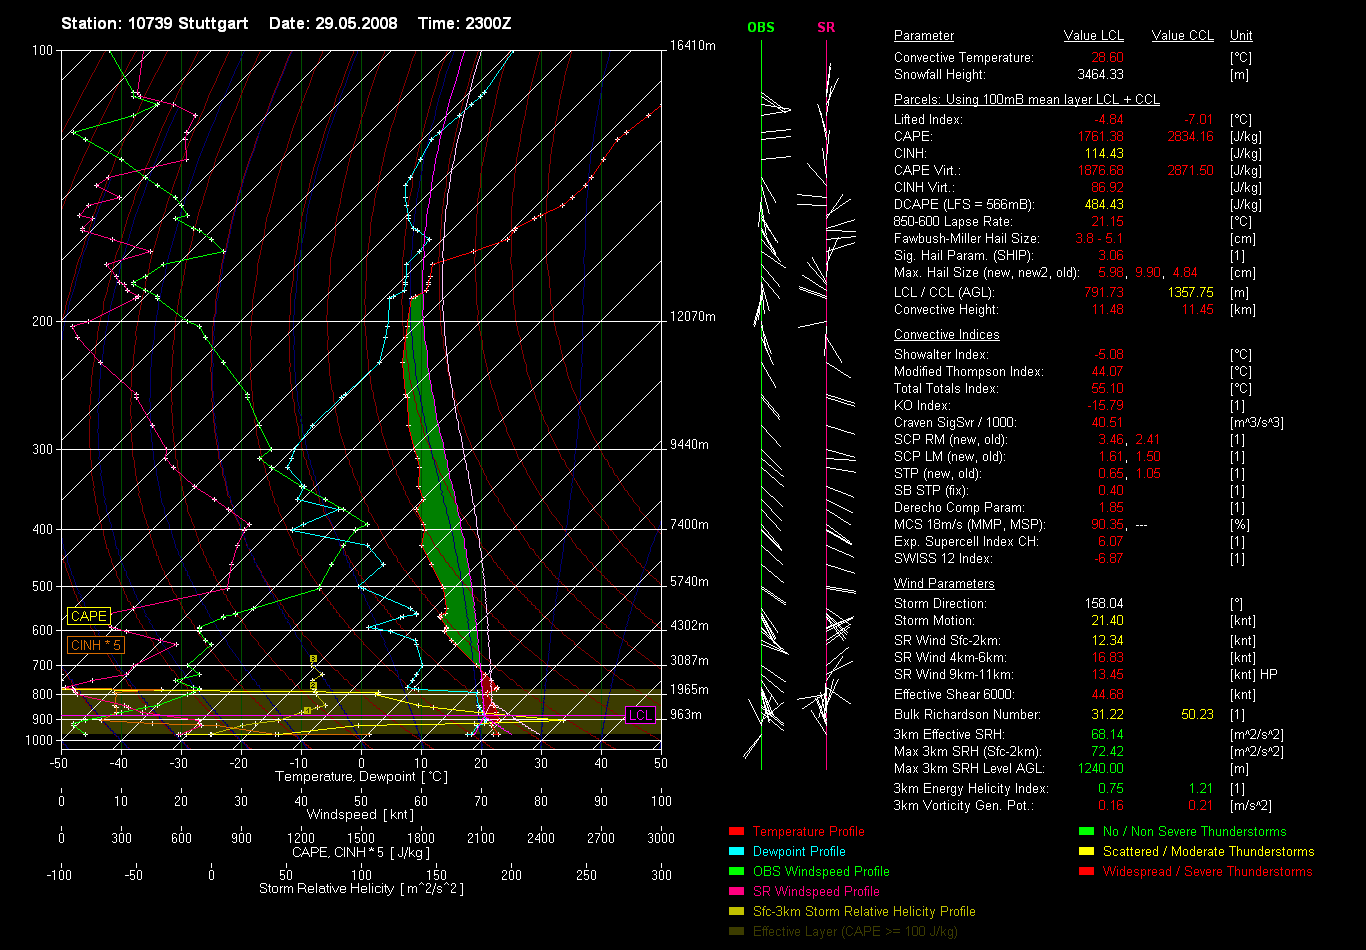Click the cyan Dewpoint Profile legend swatch
This screenshot has height=950, width=1366.
(736, 852)
